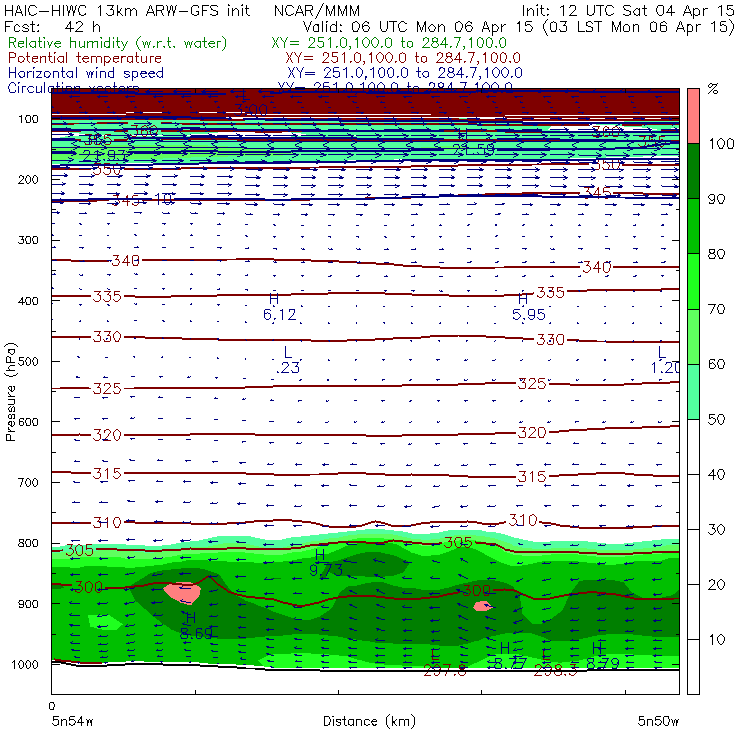Click 'Init: 12 UTC Sat 04 Apr 15'
Screen dimensions: 740x740
pos(628,10)
